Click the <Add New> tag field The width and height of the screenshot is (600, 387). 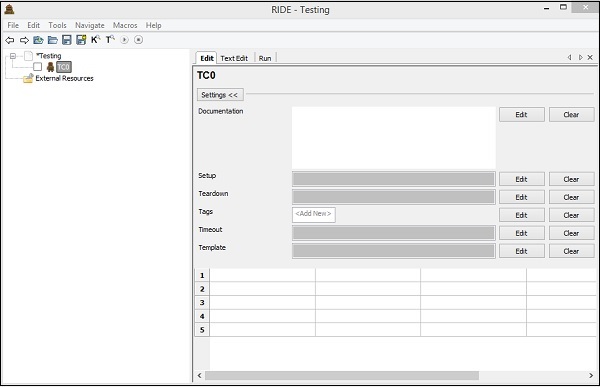pyautogui.click(x=314, y=214)
